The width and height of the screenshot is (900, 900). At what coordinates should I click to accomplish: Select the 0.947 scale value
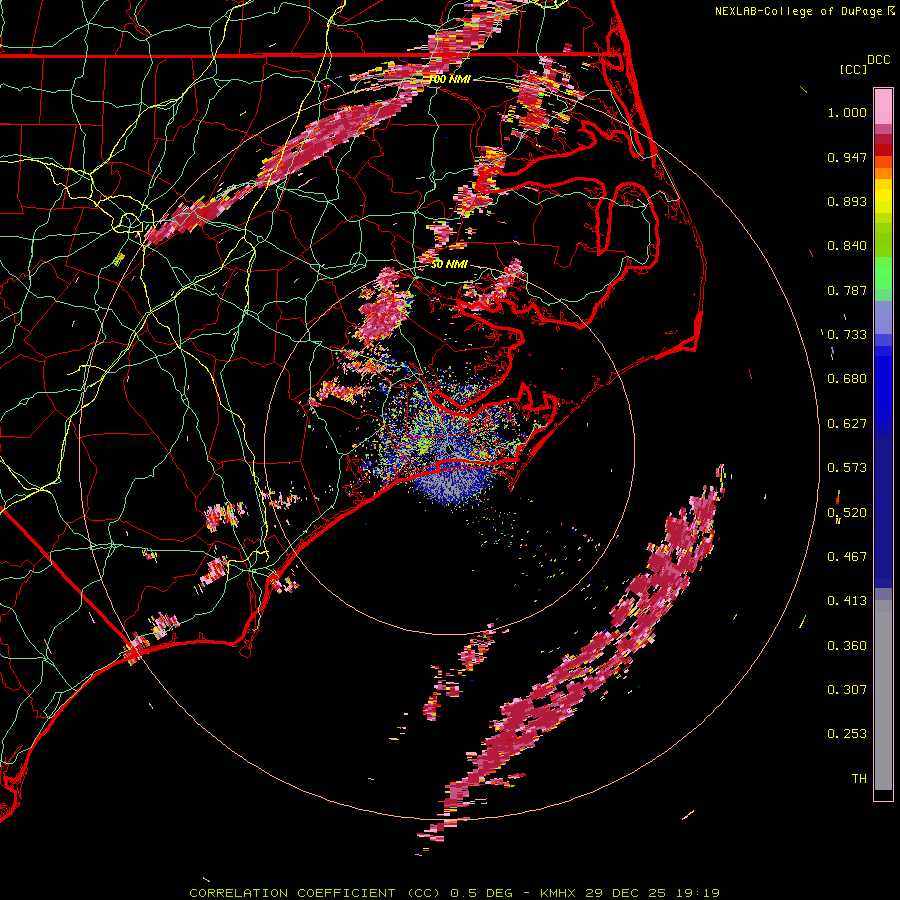click(847, 157)
